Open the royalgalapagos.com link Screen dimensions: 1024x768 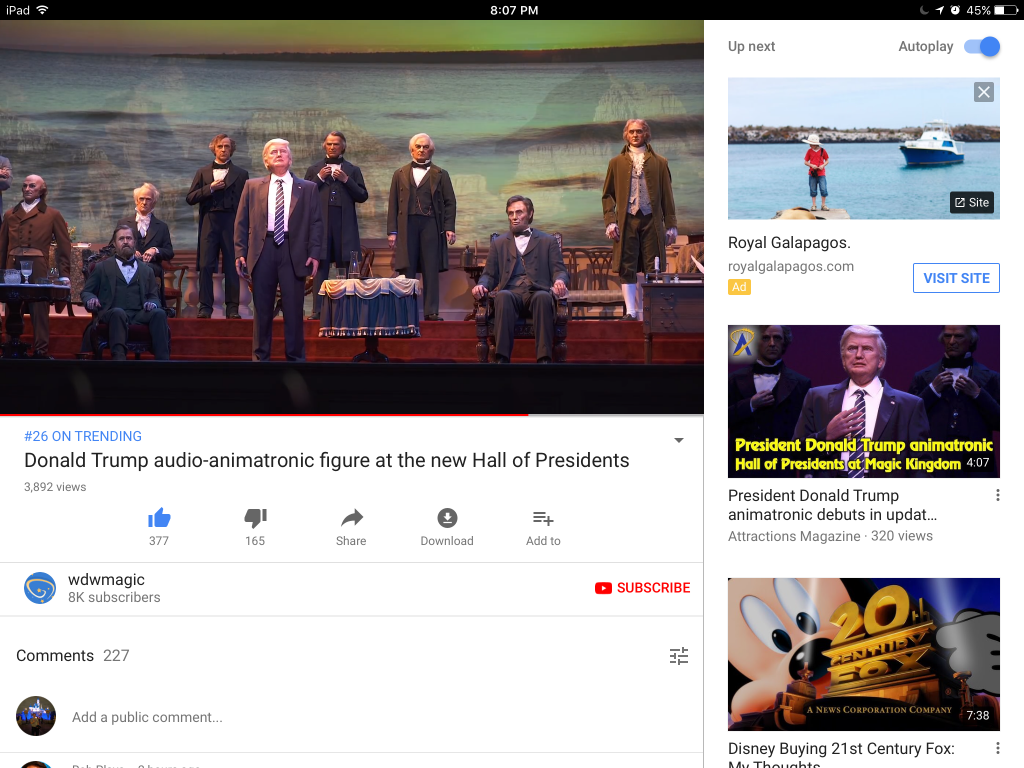pyautogui.click(x=791, y=266)
